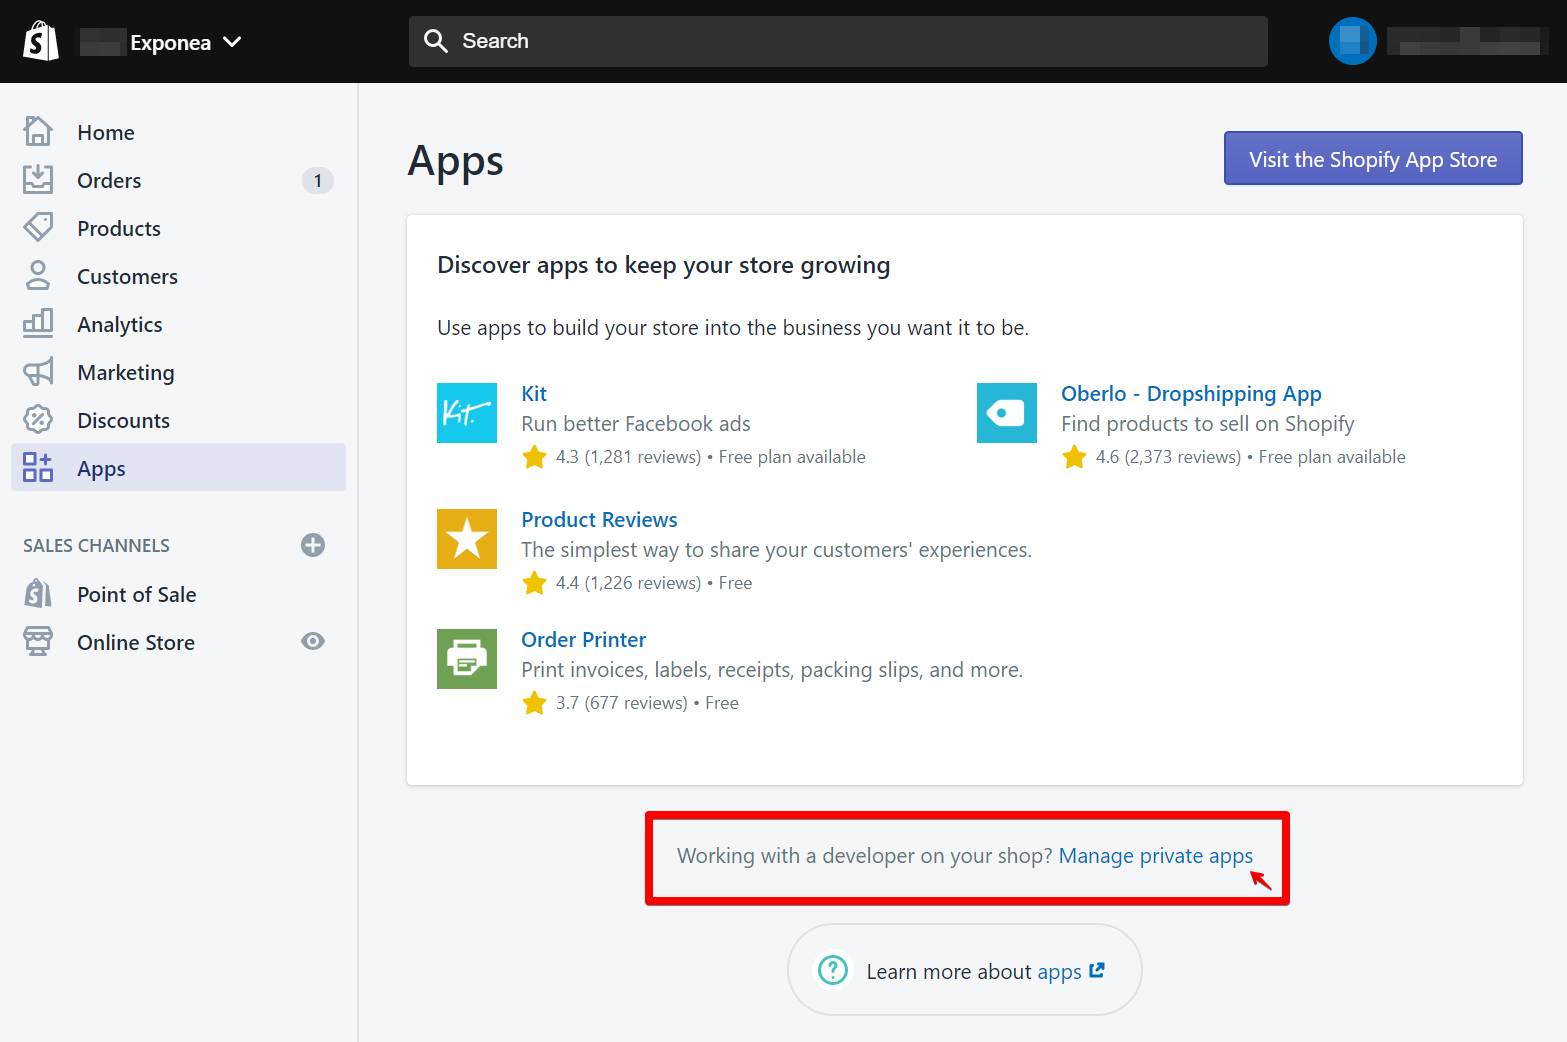The width and height of the screenshot is (1567, 1042).
Task: Click "Discover apps to keep your store growing" heading
Action: point(663,265)
